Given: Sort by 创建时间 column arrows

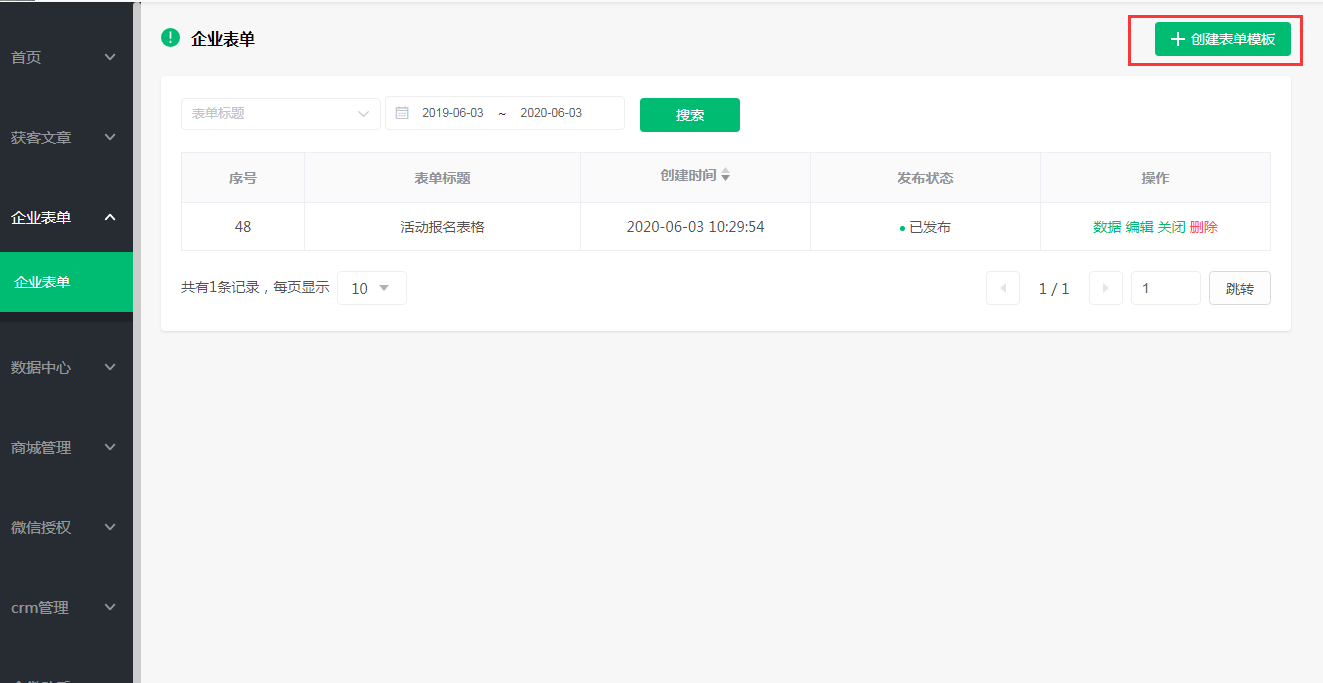Looking at the screenshot, I should tap(726, 175).
